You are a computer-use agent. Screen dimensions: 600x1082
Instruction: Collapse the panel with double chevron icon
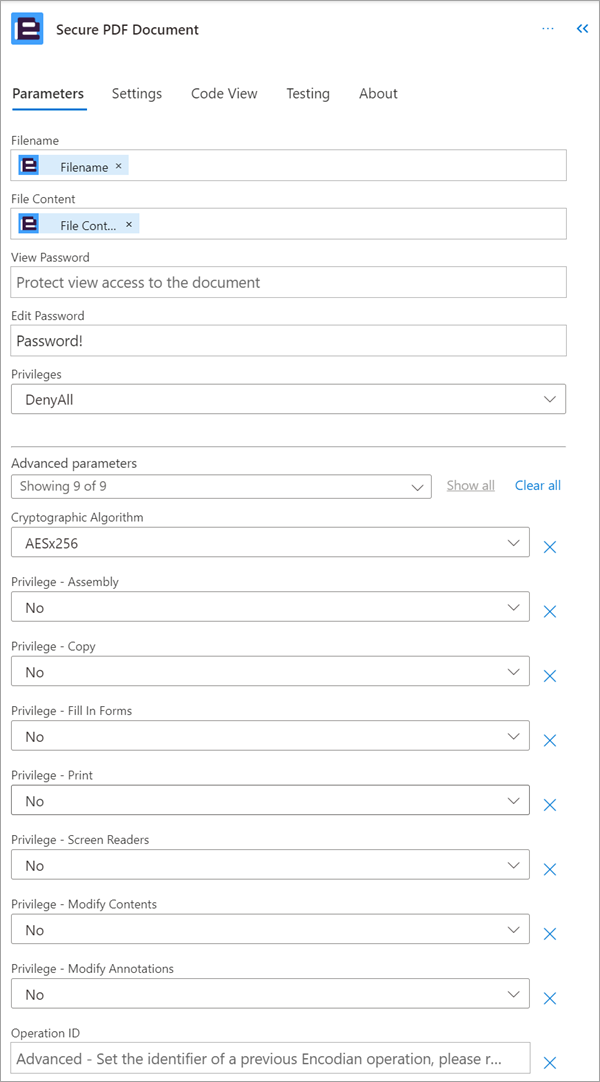[583, 29]
